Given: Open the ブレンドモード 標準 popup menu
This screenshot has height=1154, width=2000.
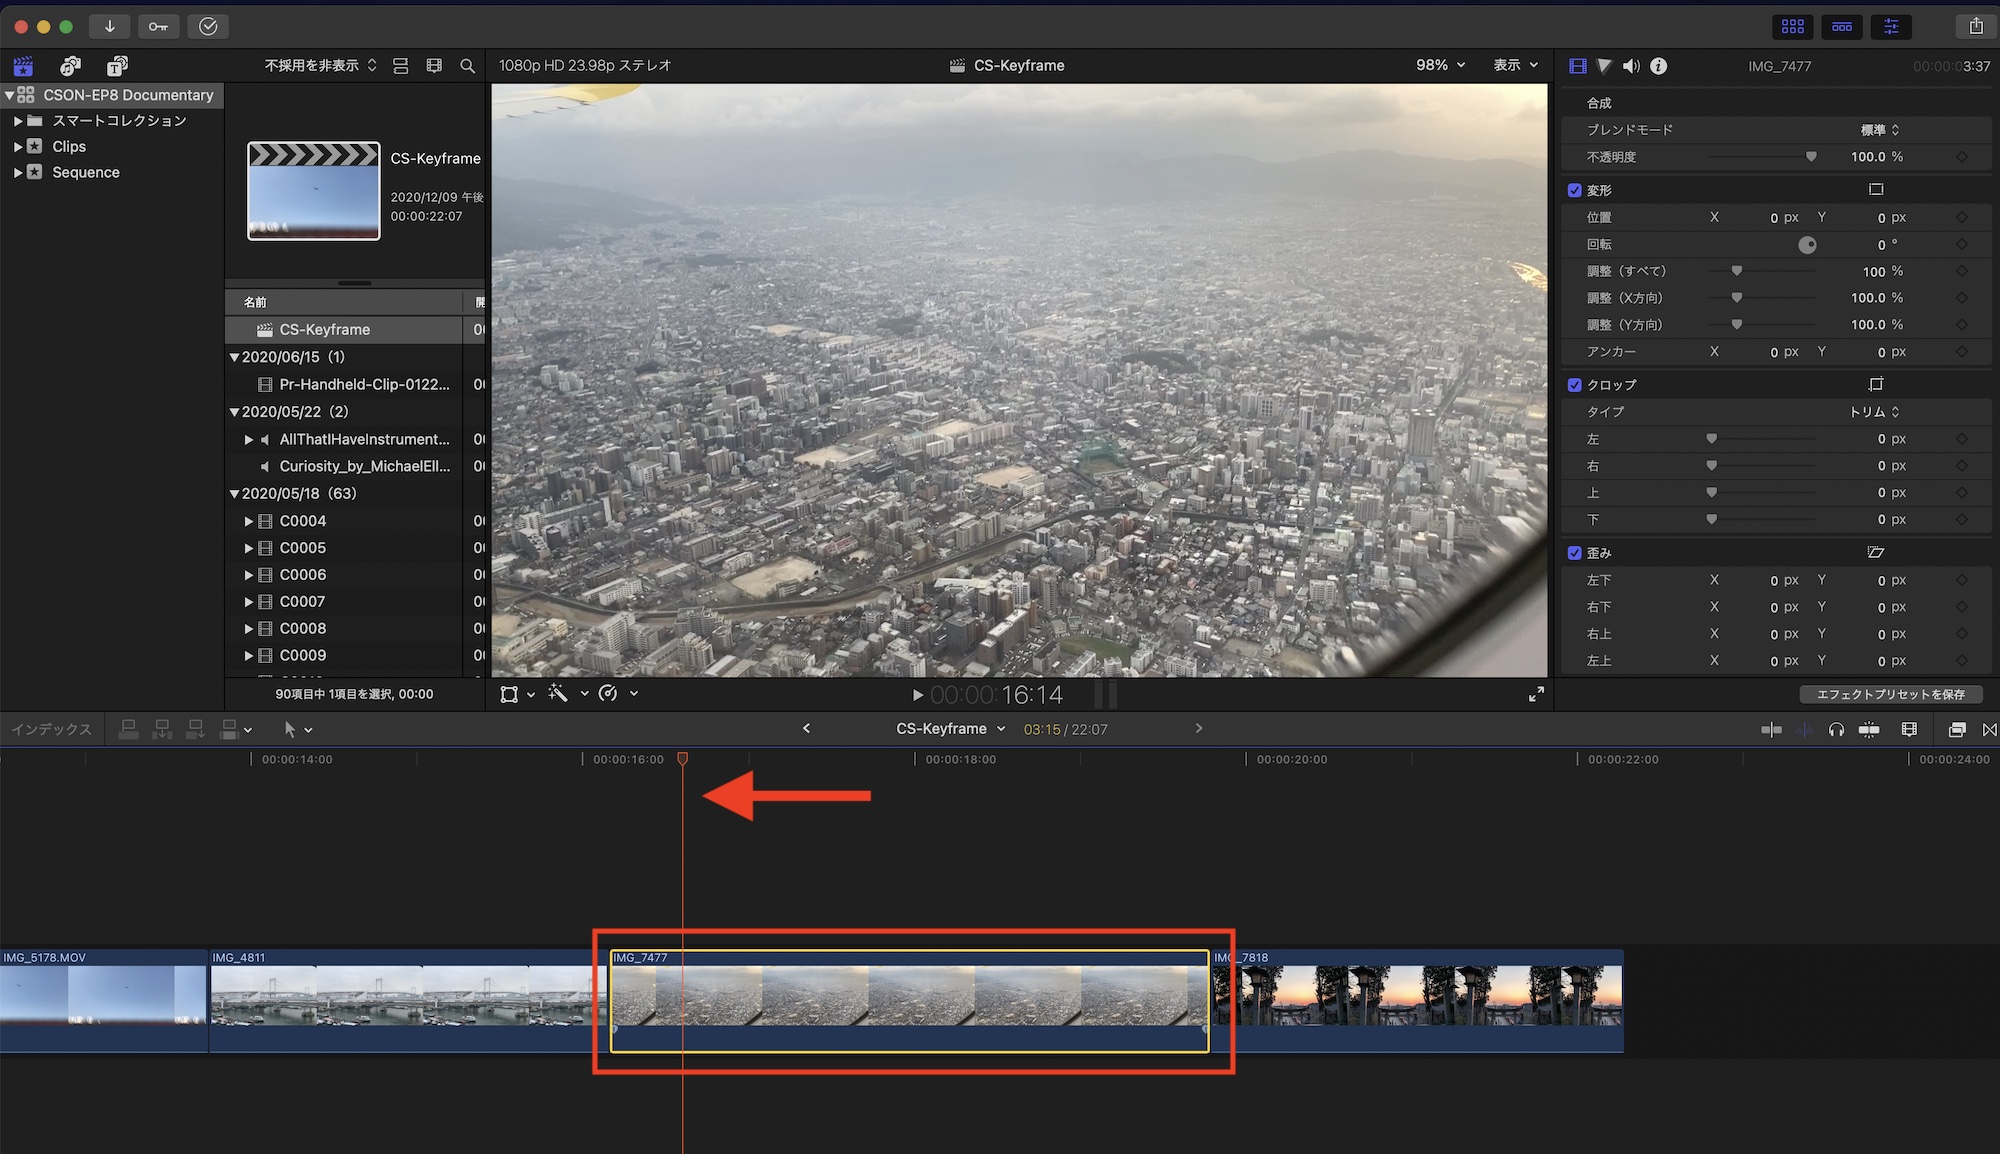Looking at the screenshot, I should click(x=1879, y=130).
